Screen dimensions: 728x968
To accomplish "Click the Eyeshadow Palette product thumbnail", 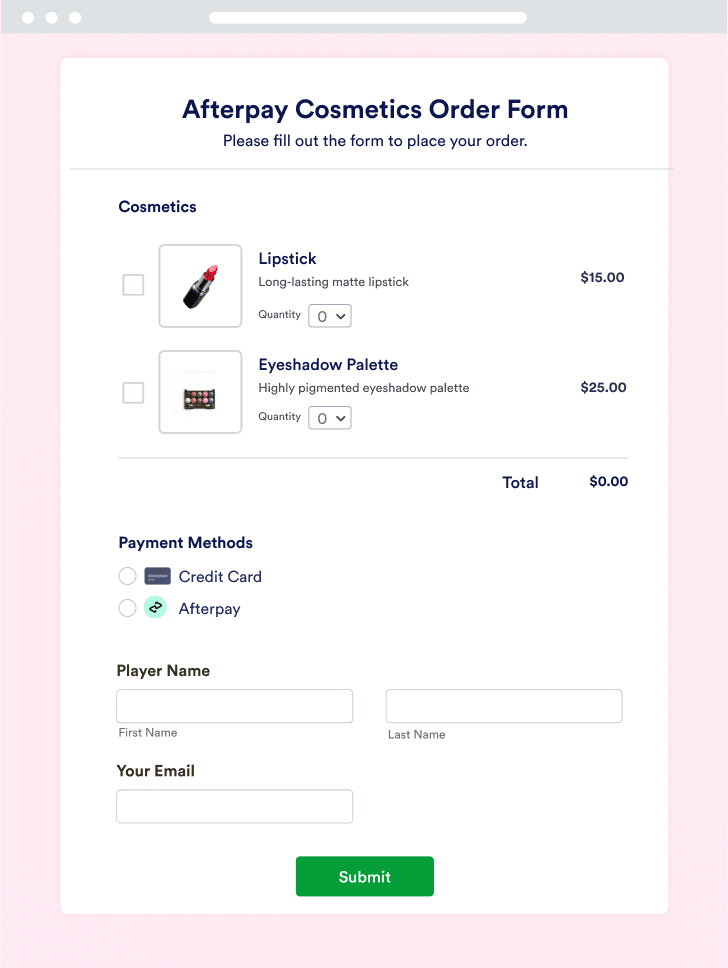I will (200, 391).
